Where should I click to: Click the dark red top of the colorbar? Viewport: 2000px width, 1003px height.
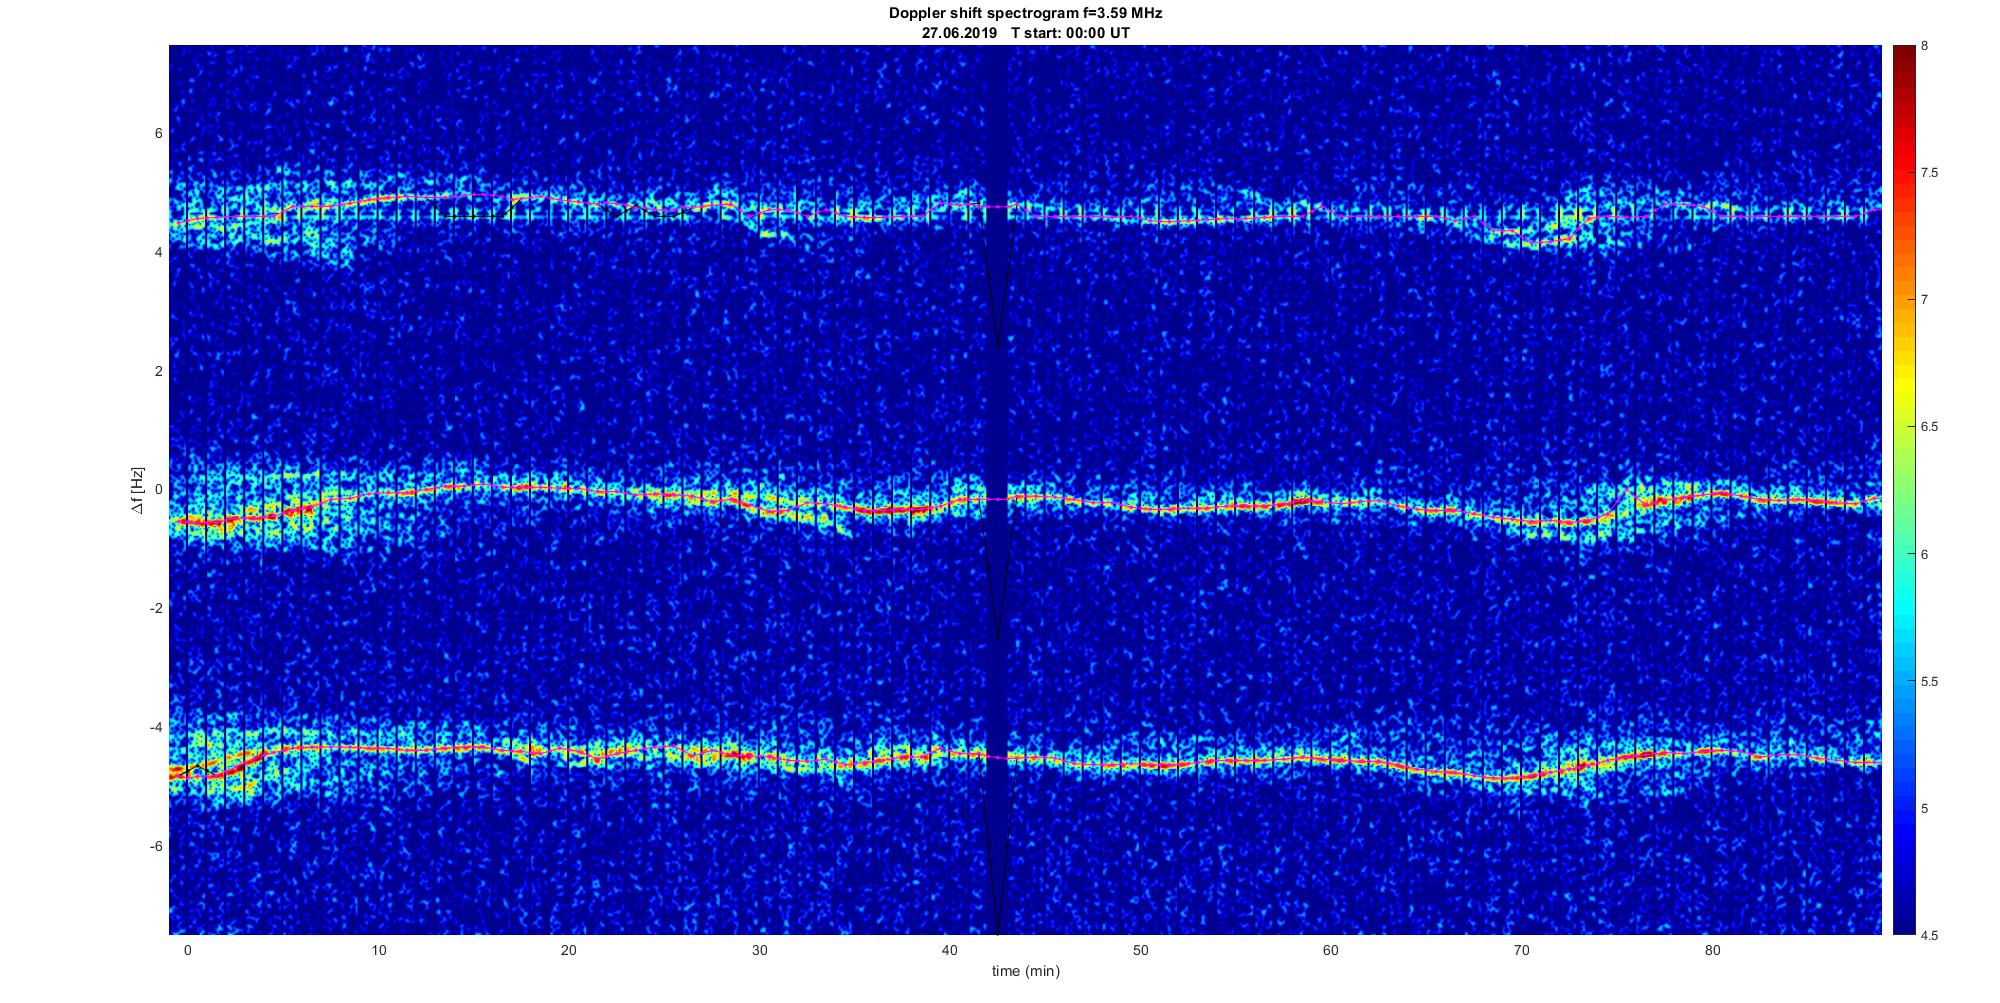point(1903,55)
